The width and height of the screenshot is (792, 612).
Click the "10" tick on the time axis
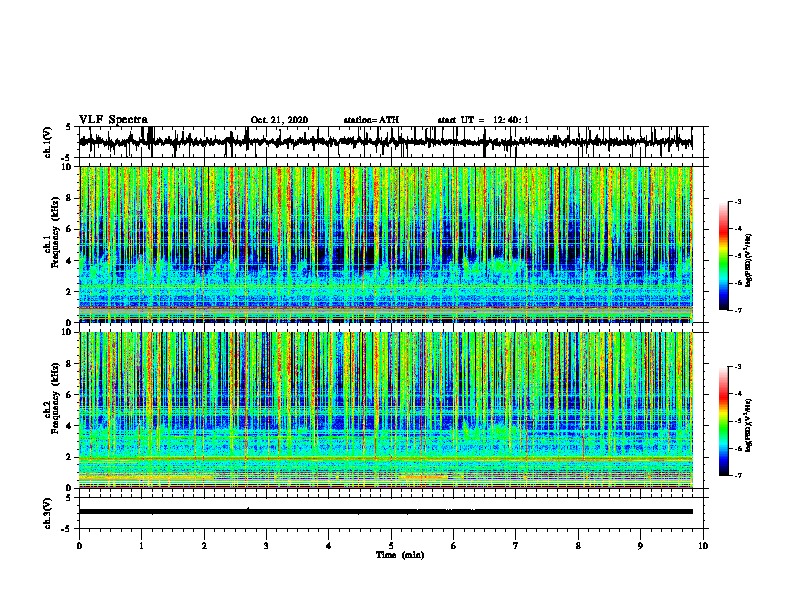(703, 546)
